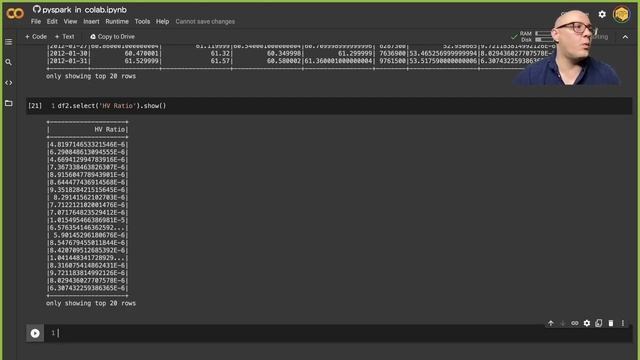Open the search sidebar panel
The width and height of the screenshot is (640, 360).
tap(9, 62)
